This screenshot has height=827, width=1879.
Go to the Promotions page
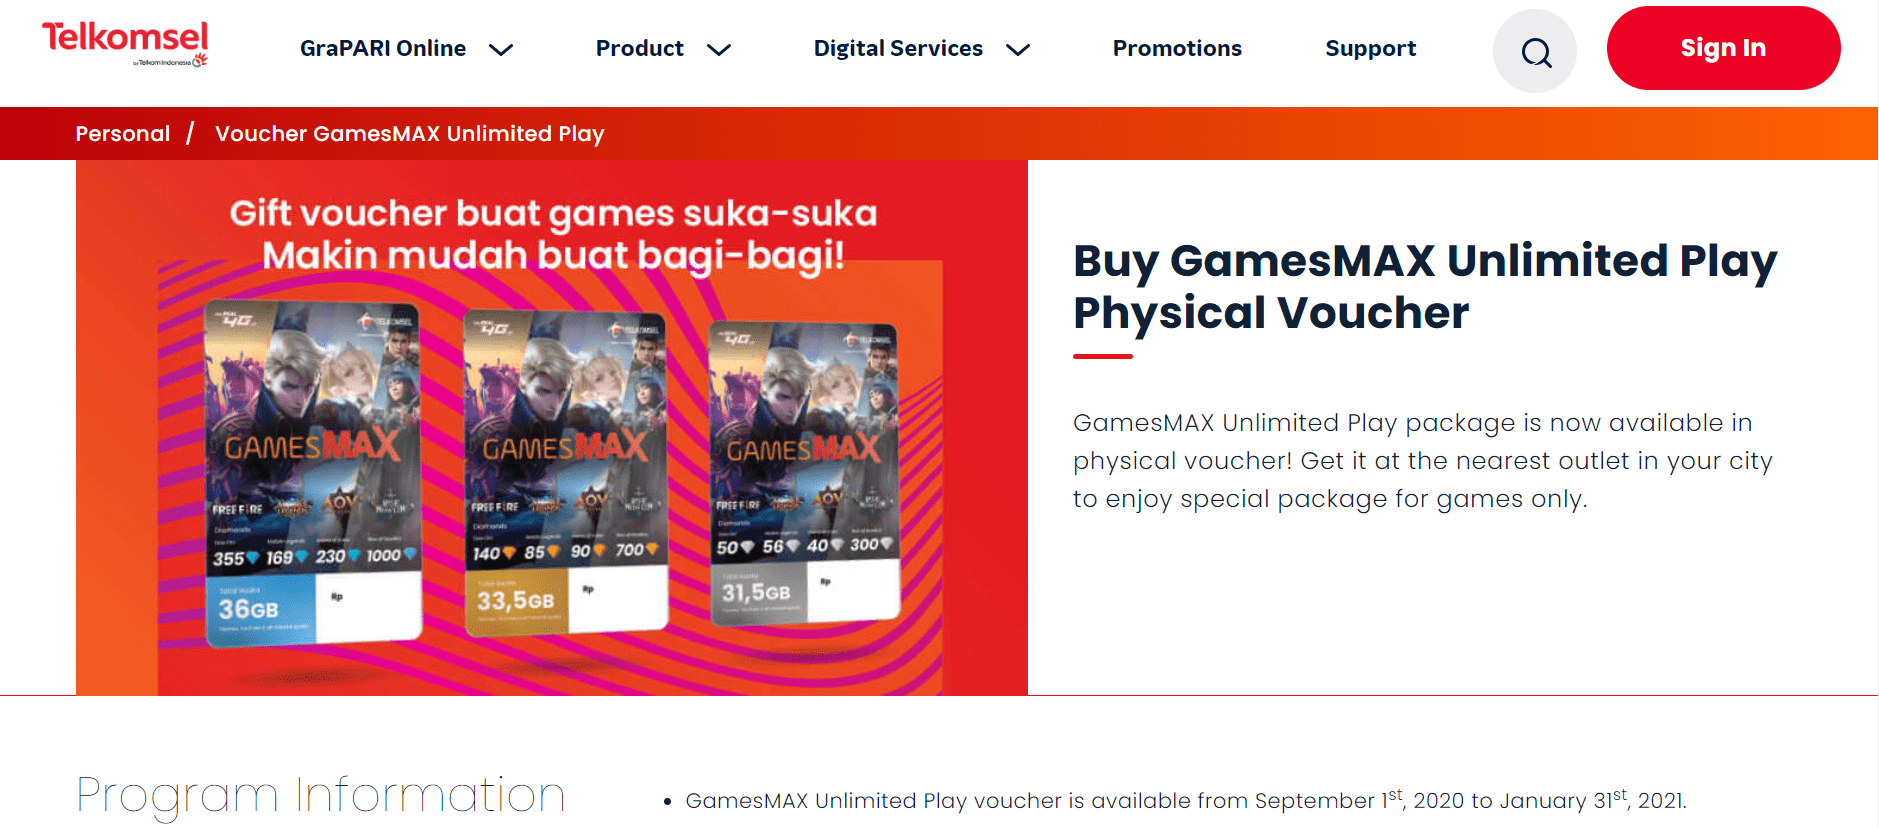pos(1177,48)
